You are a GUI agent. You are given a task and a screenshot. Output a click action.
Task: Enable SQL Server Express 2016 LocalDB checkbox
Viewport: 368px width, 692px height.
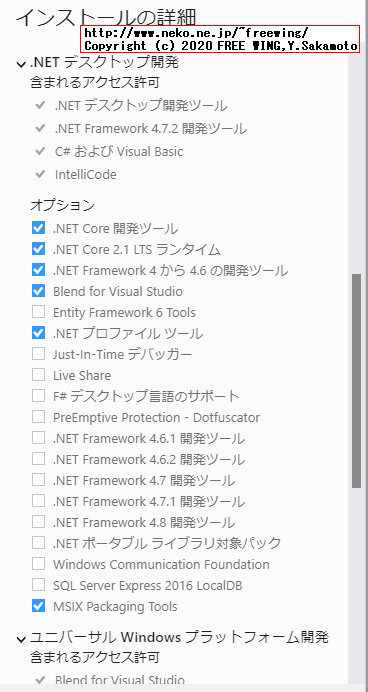[38, 585]
